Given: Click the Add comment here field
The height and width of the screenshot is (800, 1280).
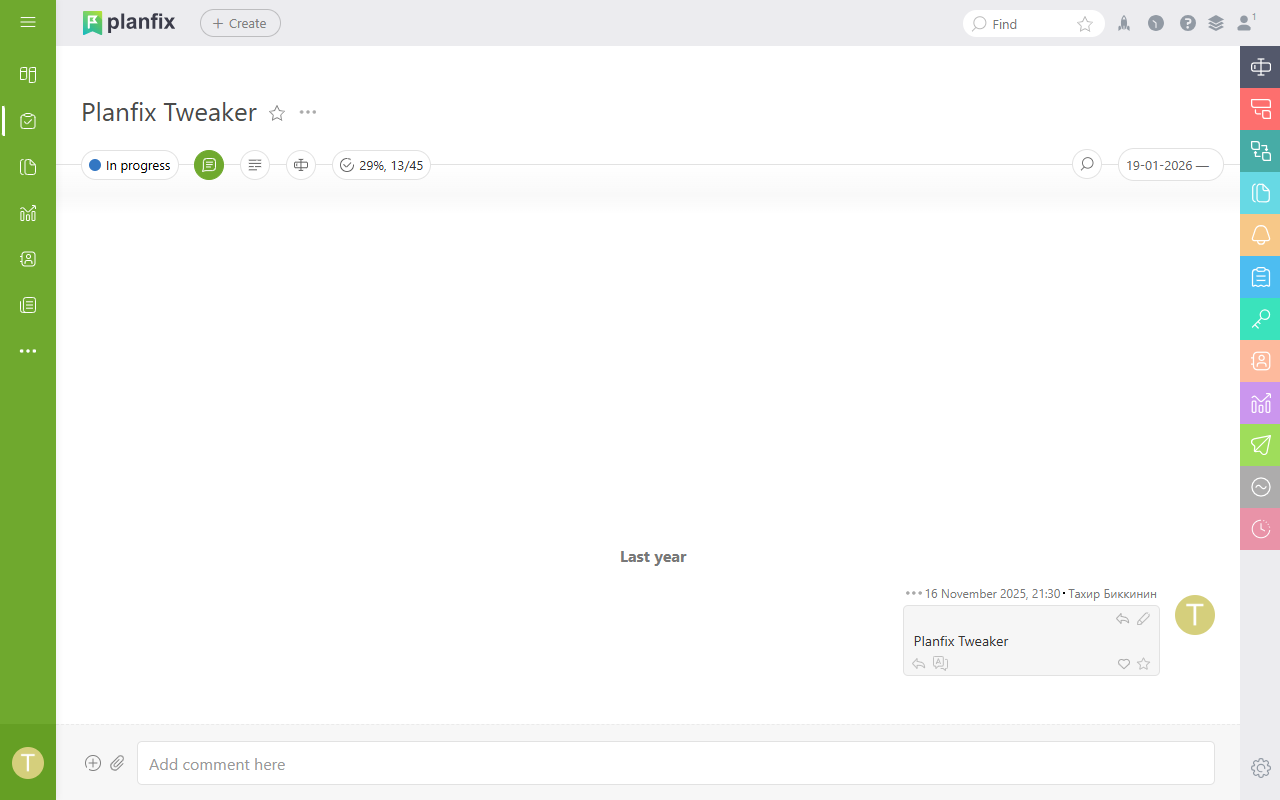Looking at the screenshot, I should click(676, 763).
